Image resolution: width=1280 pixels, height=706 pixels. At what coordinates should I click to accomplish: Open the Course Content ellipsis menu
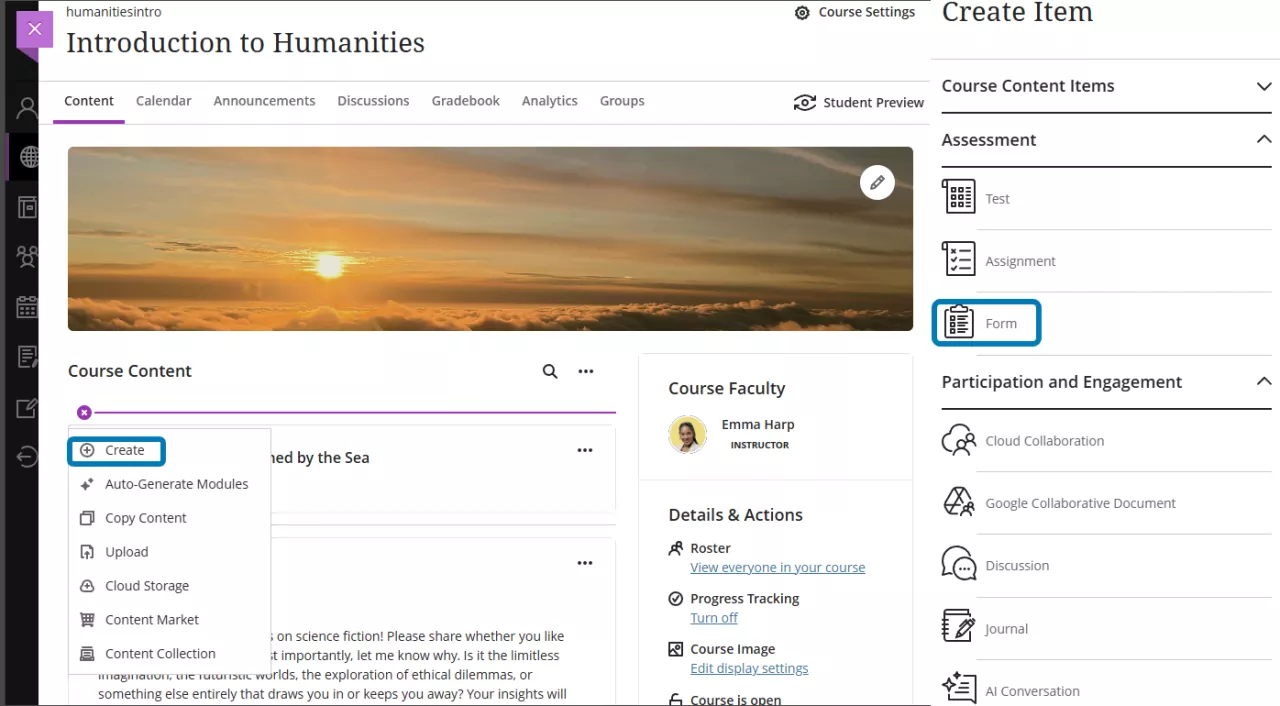586,371
